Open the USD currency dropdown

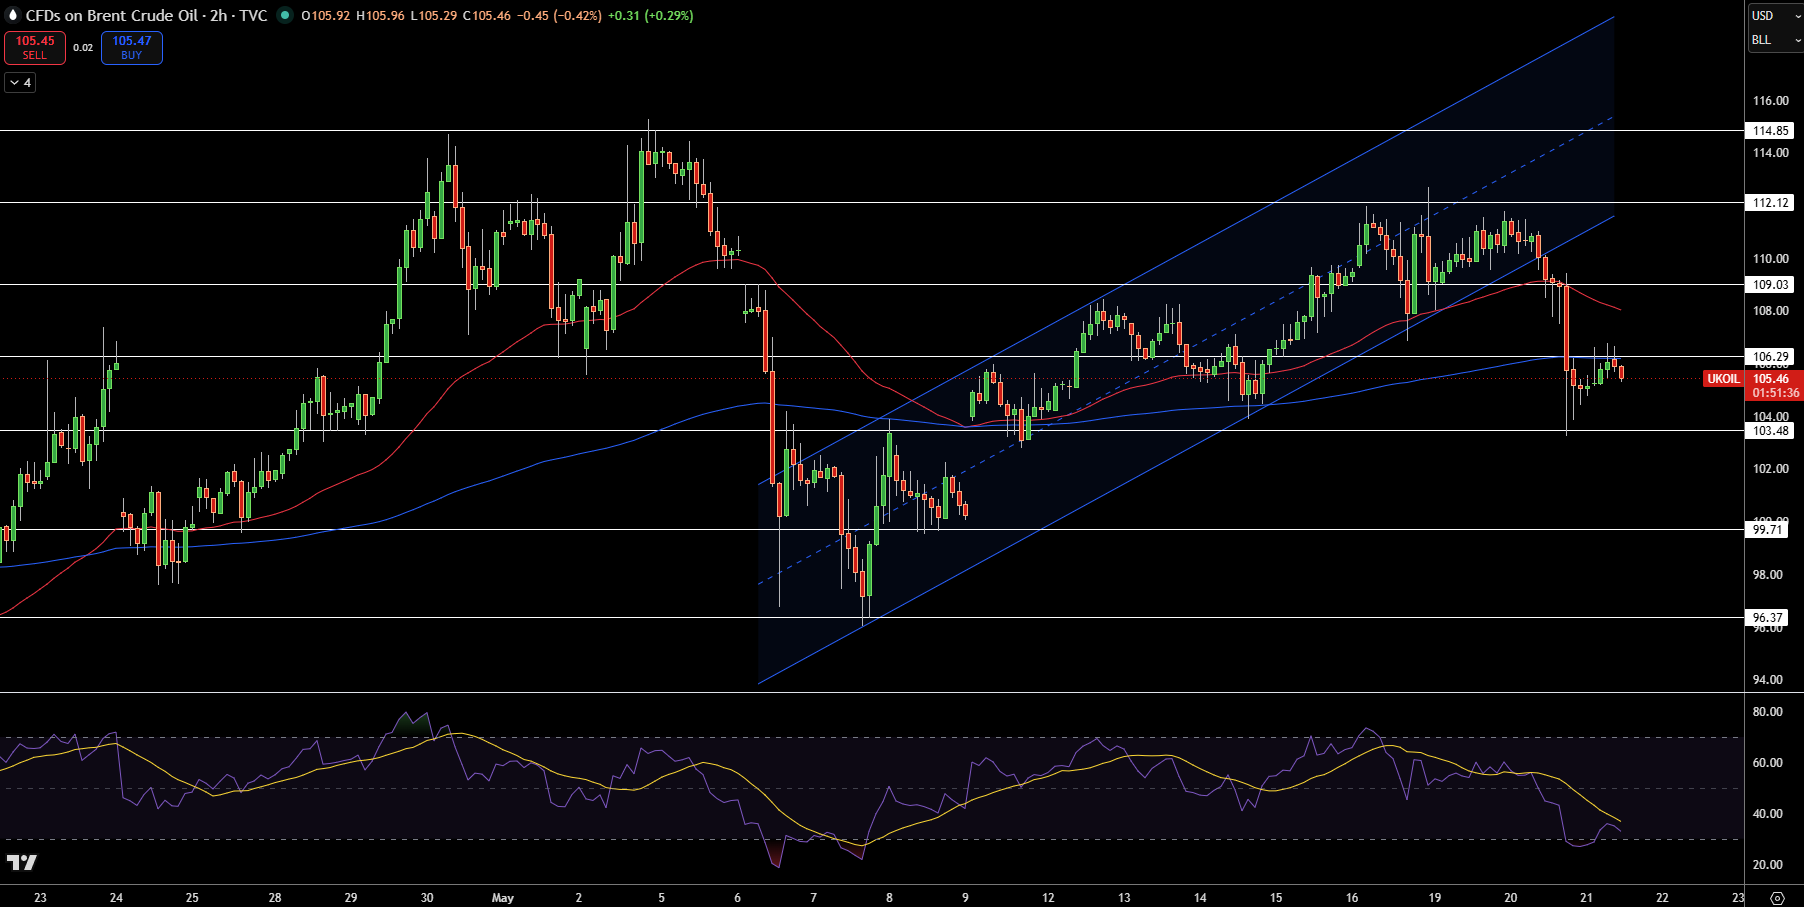(1775, 16)
